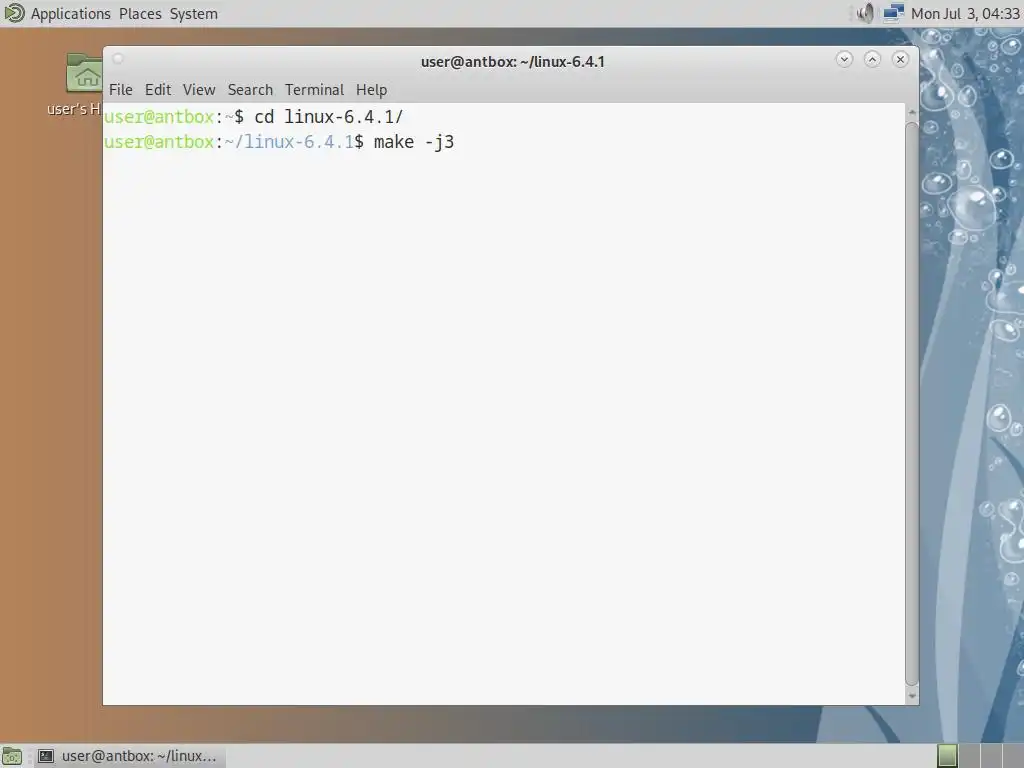Click the first green workspace switcher box
Viewport: 1024px width, 768px height.
click(x=947, y=756)
